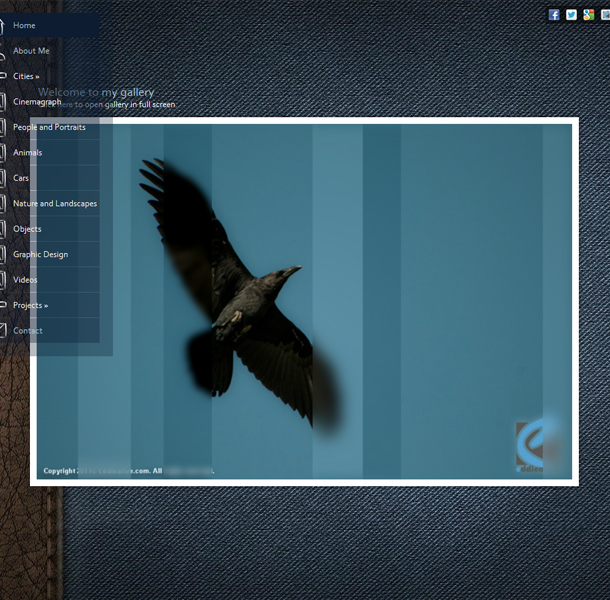610x600 pixels.
Task: Click the Welcome to my gallery heading
Action: click(96, 92)
